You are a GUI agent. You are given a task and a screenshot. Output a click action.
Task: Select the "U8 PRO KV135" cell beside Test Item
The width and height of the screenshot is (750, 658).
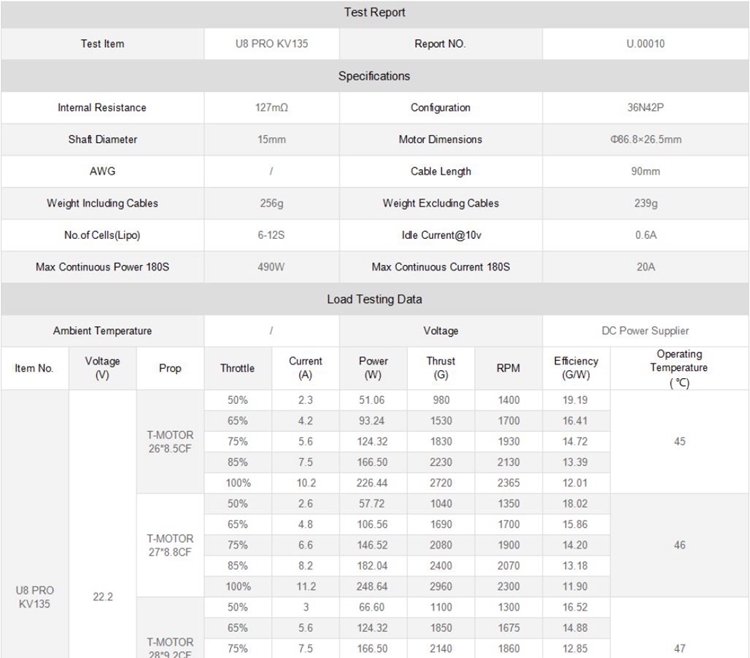[x=271, y=44]
